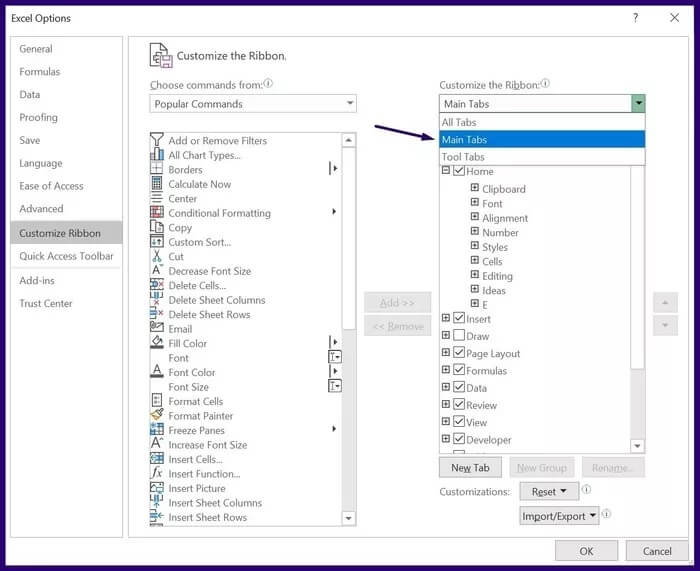Click the Email command icon
This screenshot has width=700, height=571.
click(x=157, y=328)
